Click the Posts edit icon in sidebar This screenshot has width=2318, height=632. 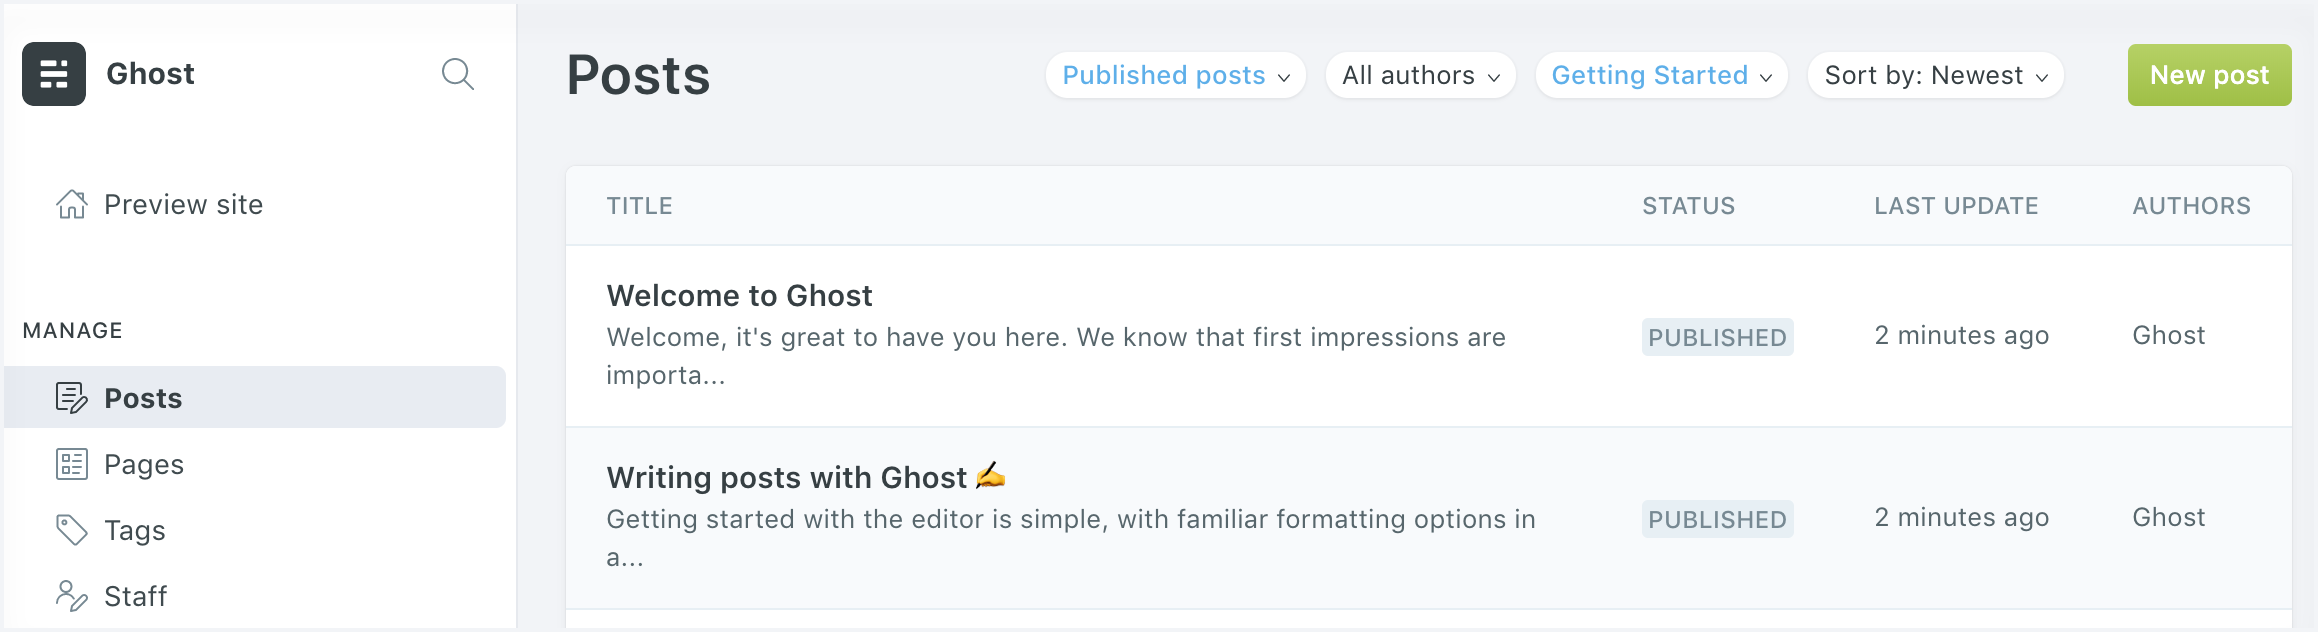tap(72, 398)
